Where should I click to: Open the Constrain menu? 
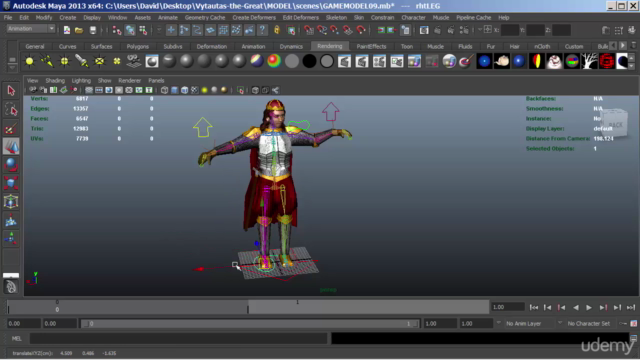tap(382, 18)
